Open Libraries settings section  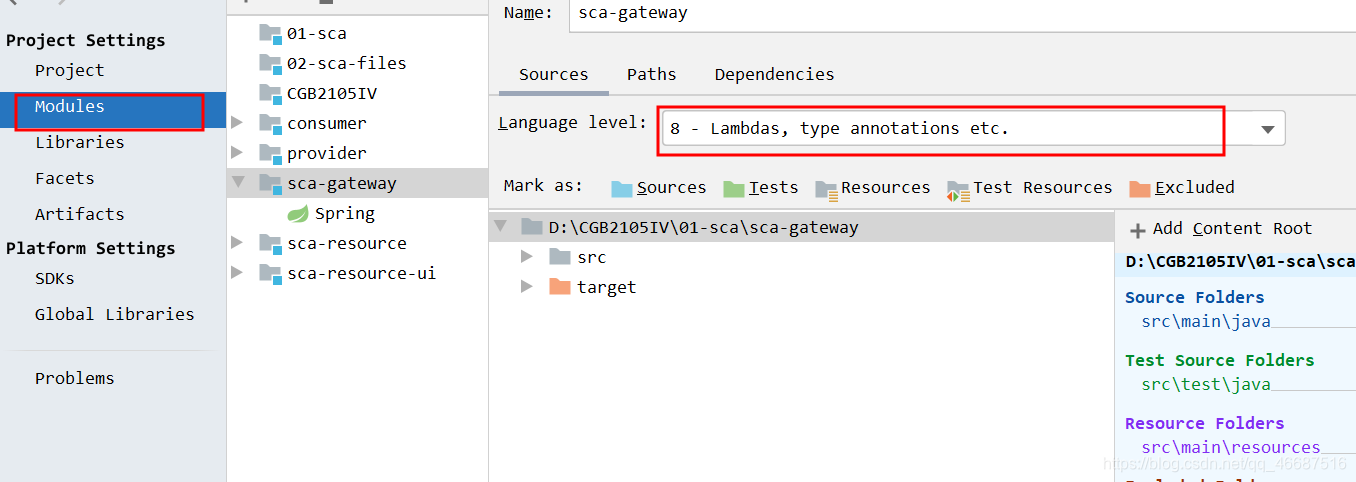[x=80, y=142]
